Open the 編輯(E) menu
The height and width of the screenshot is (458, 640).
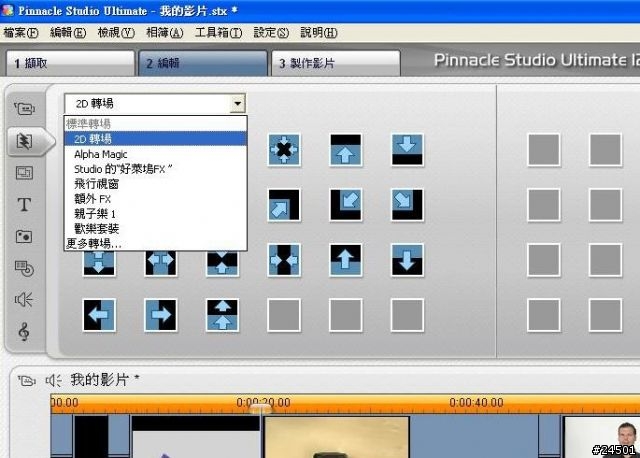[x=68, y=33]
